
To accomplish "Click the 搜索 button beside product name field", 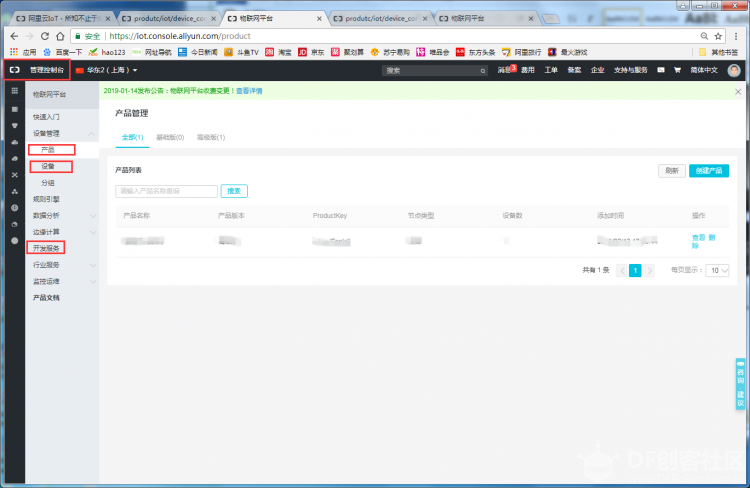I will click(x=234, y=191).
